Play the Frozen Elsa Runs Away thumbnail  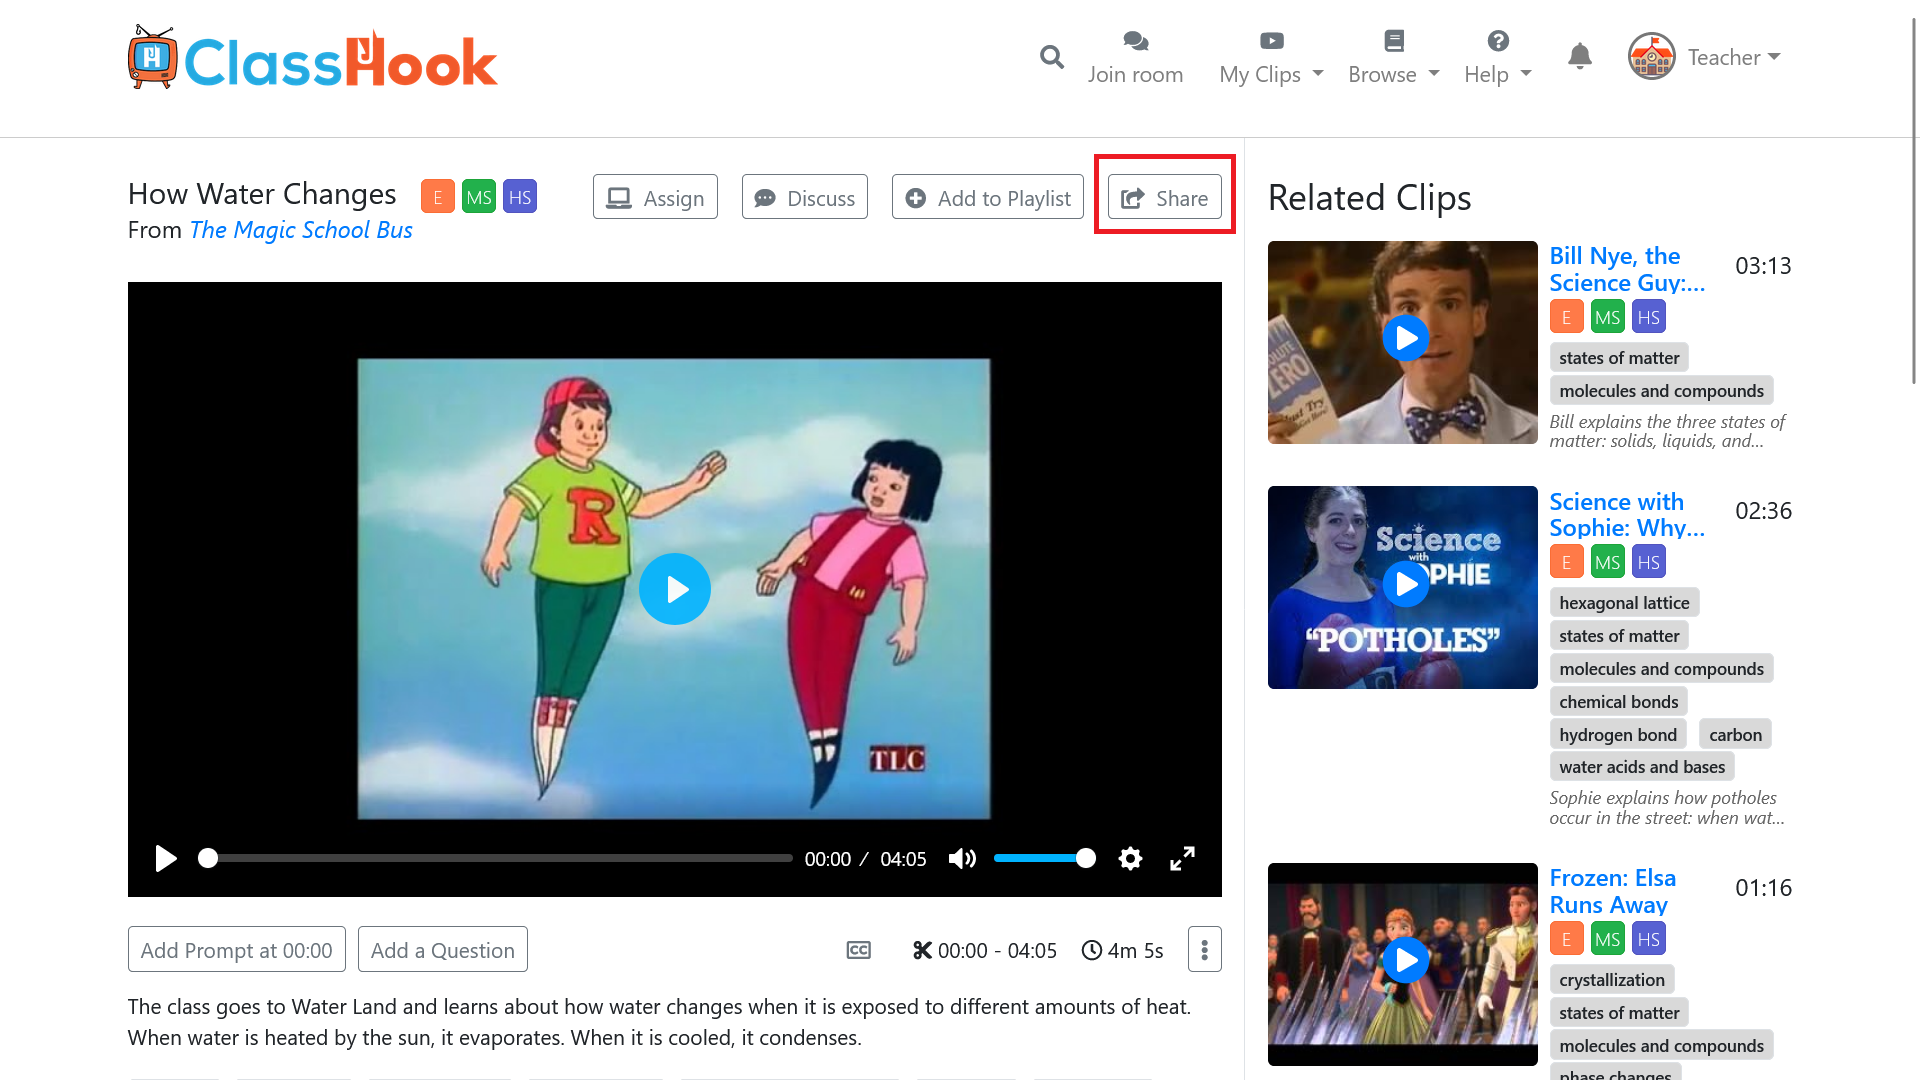click(1402, 964)
